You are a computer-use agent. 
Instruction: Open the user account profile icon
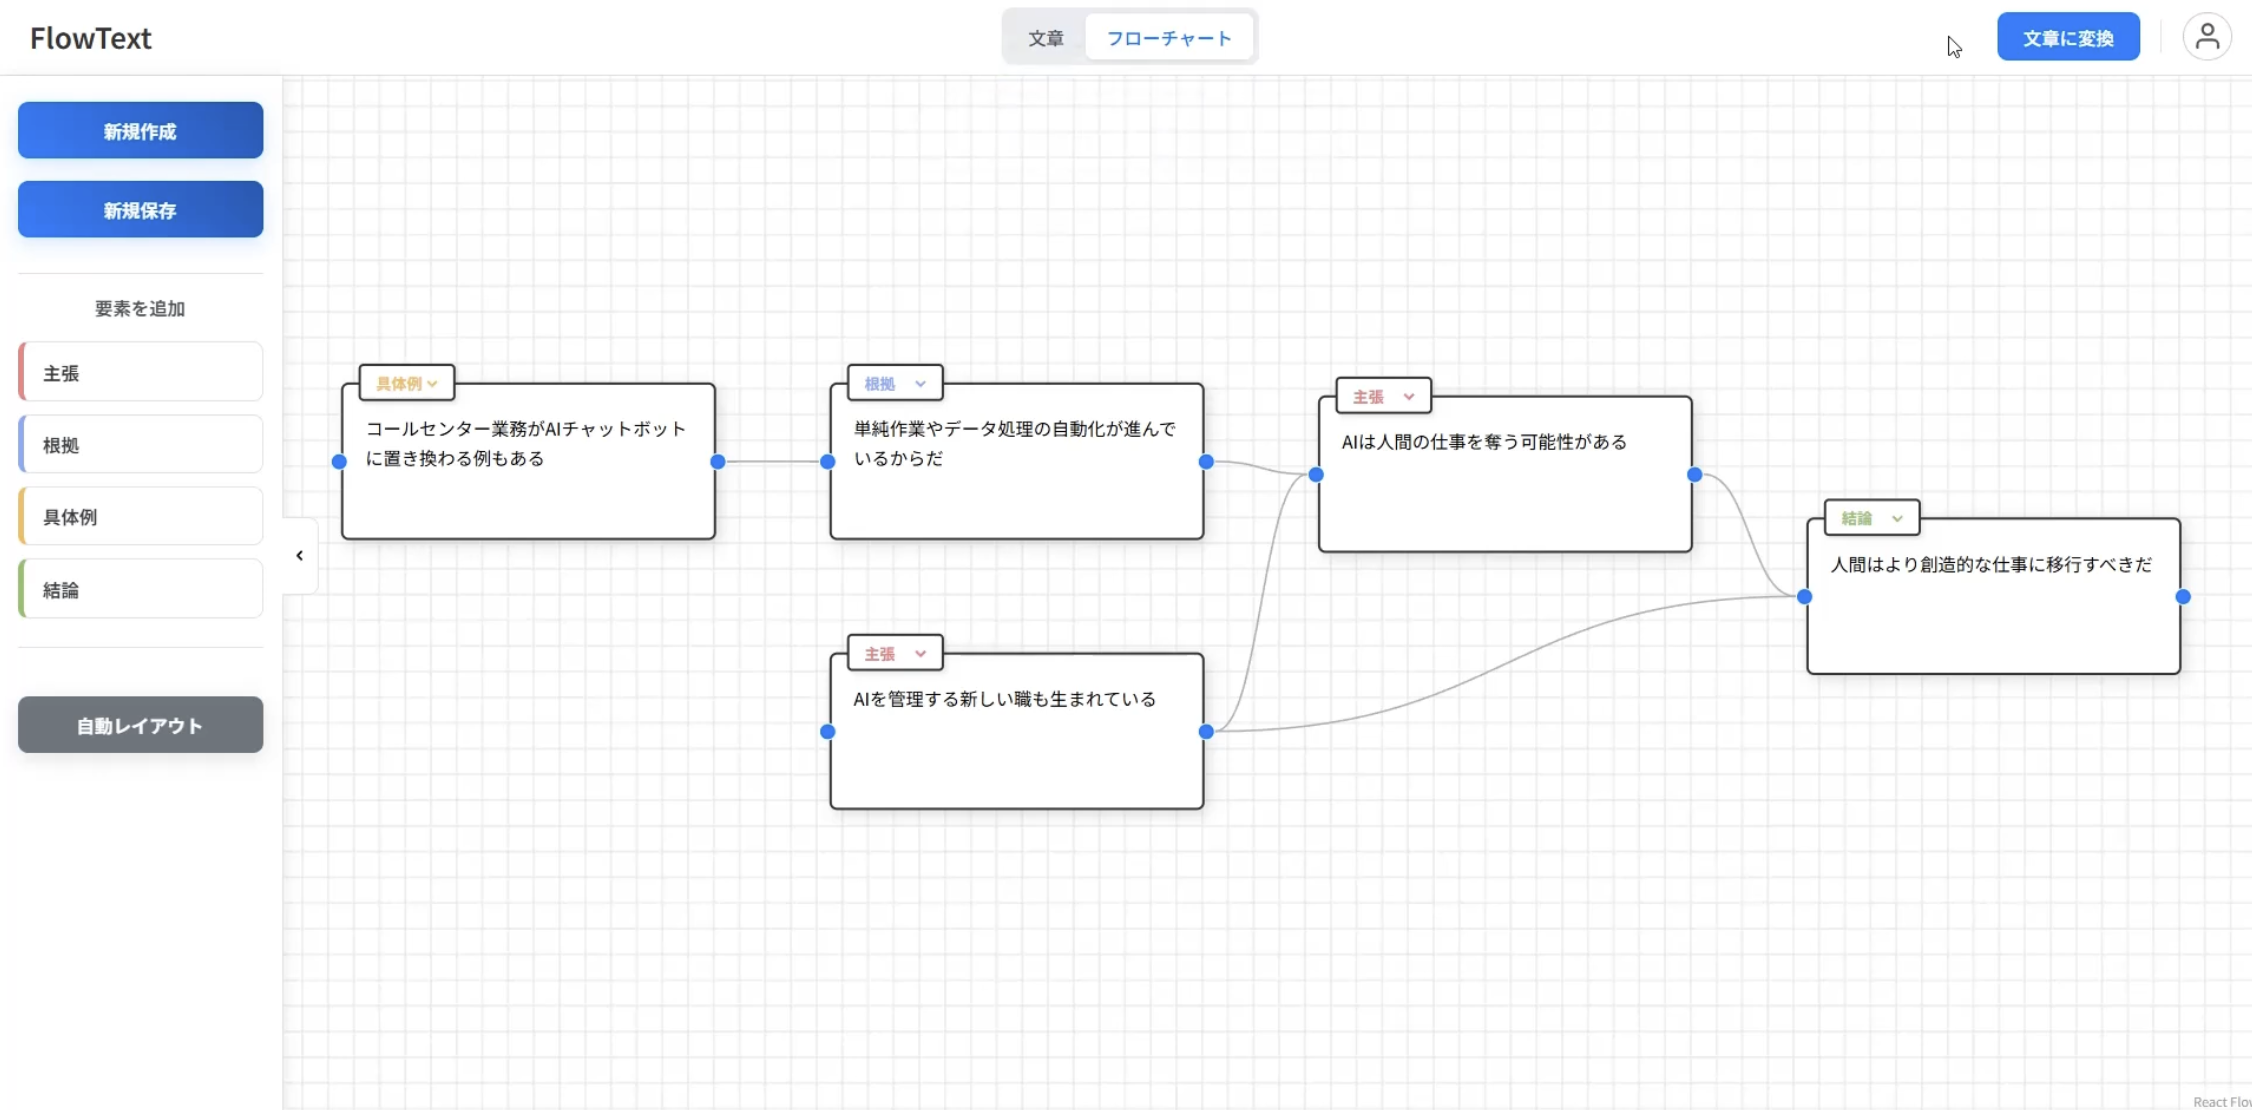[2207, 36]
